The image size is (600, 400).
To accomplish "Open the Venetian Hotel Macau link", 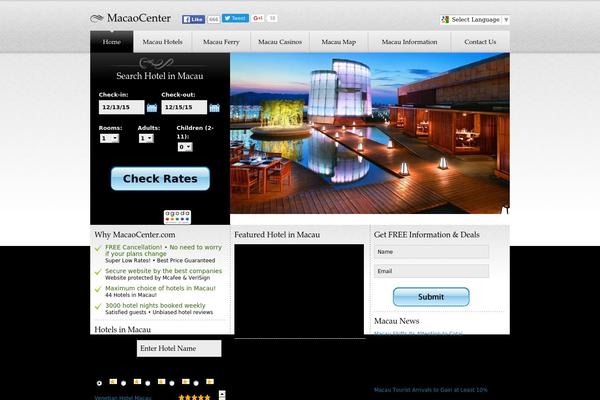I will pos(123,397).
